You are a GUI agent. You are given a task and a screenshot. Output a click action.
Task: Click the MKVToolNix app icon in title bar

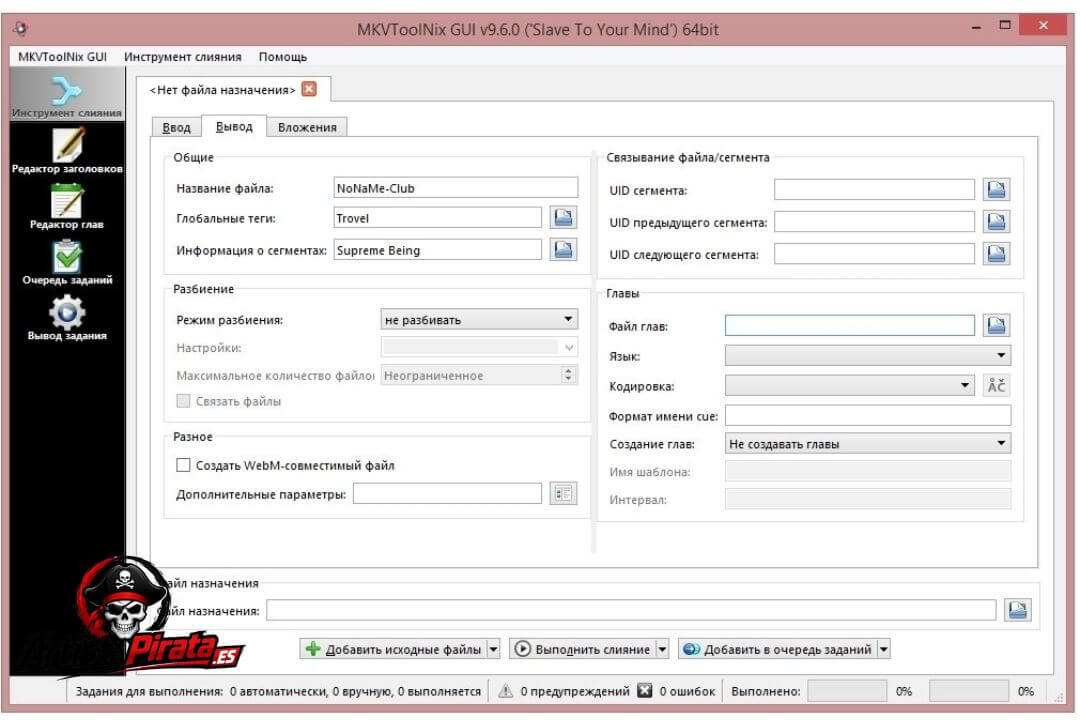[21, 28]
